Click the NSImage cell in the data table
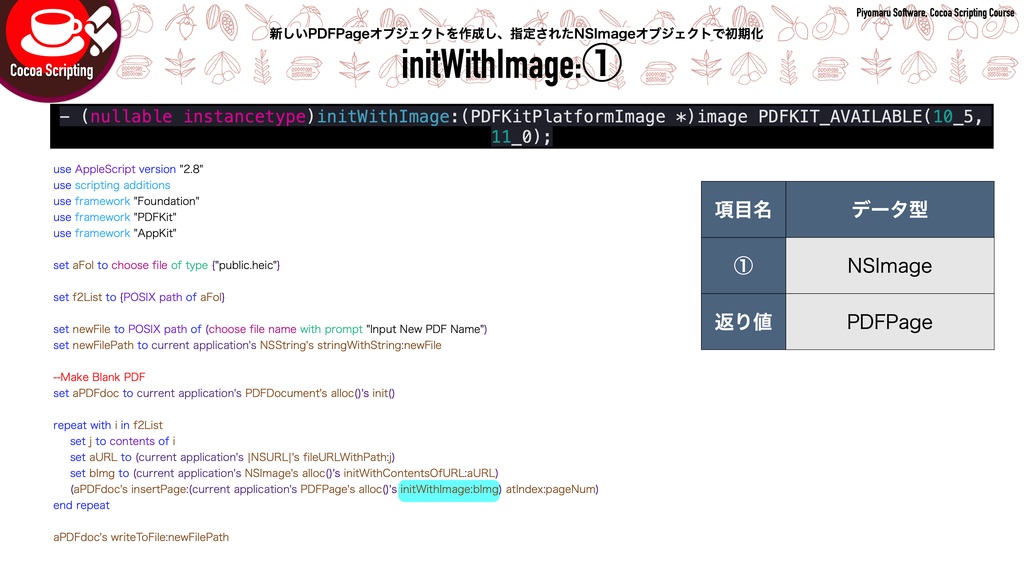 pos(889,265)
